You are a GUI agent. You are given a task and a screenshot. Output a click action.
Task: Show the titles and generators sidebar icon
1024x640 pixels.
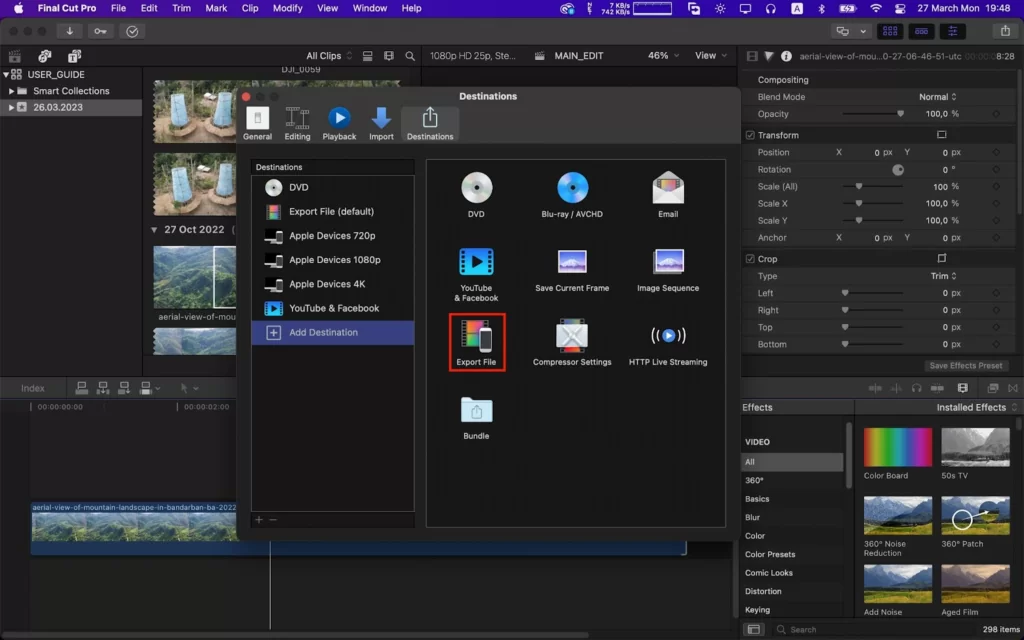tap(74, 56)
